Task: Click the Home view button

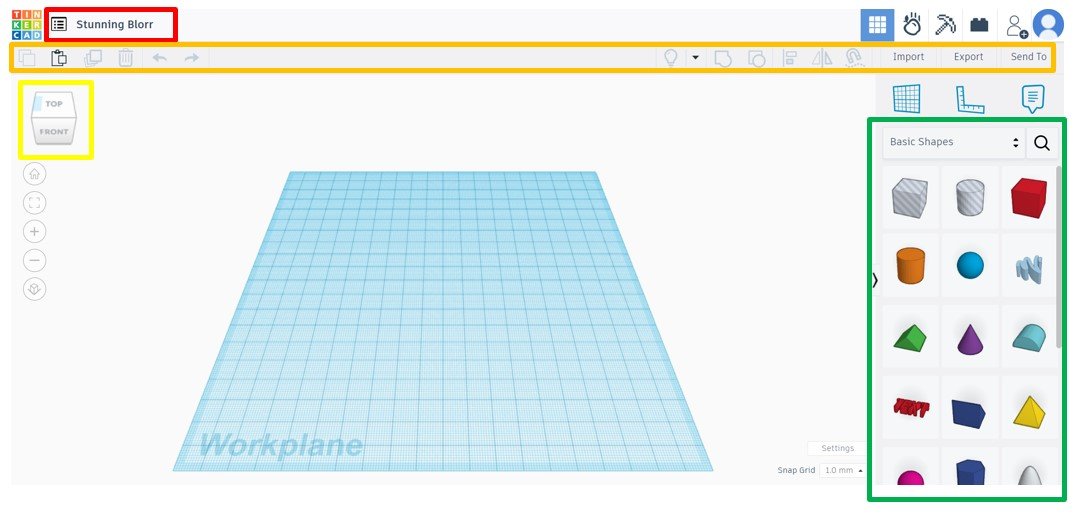Action: 35,174
